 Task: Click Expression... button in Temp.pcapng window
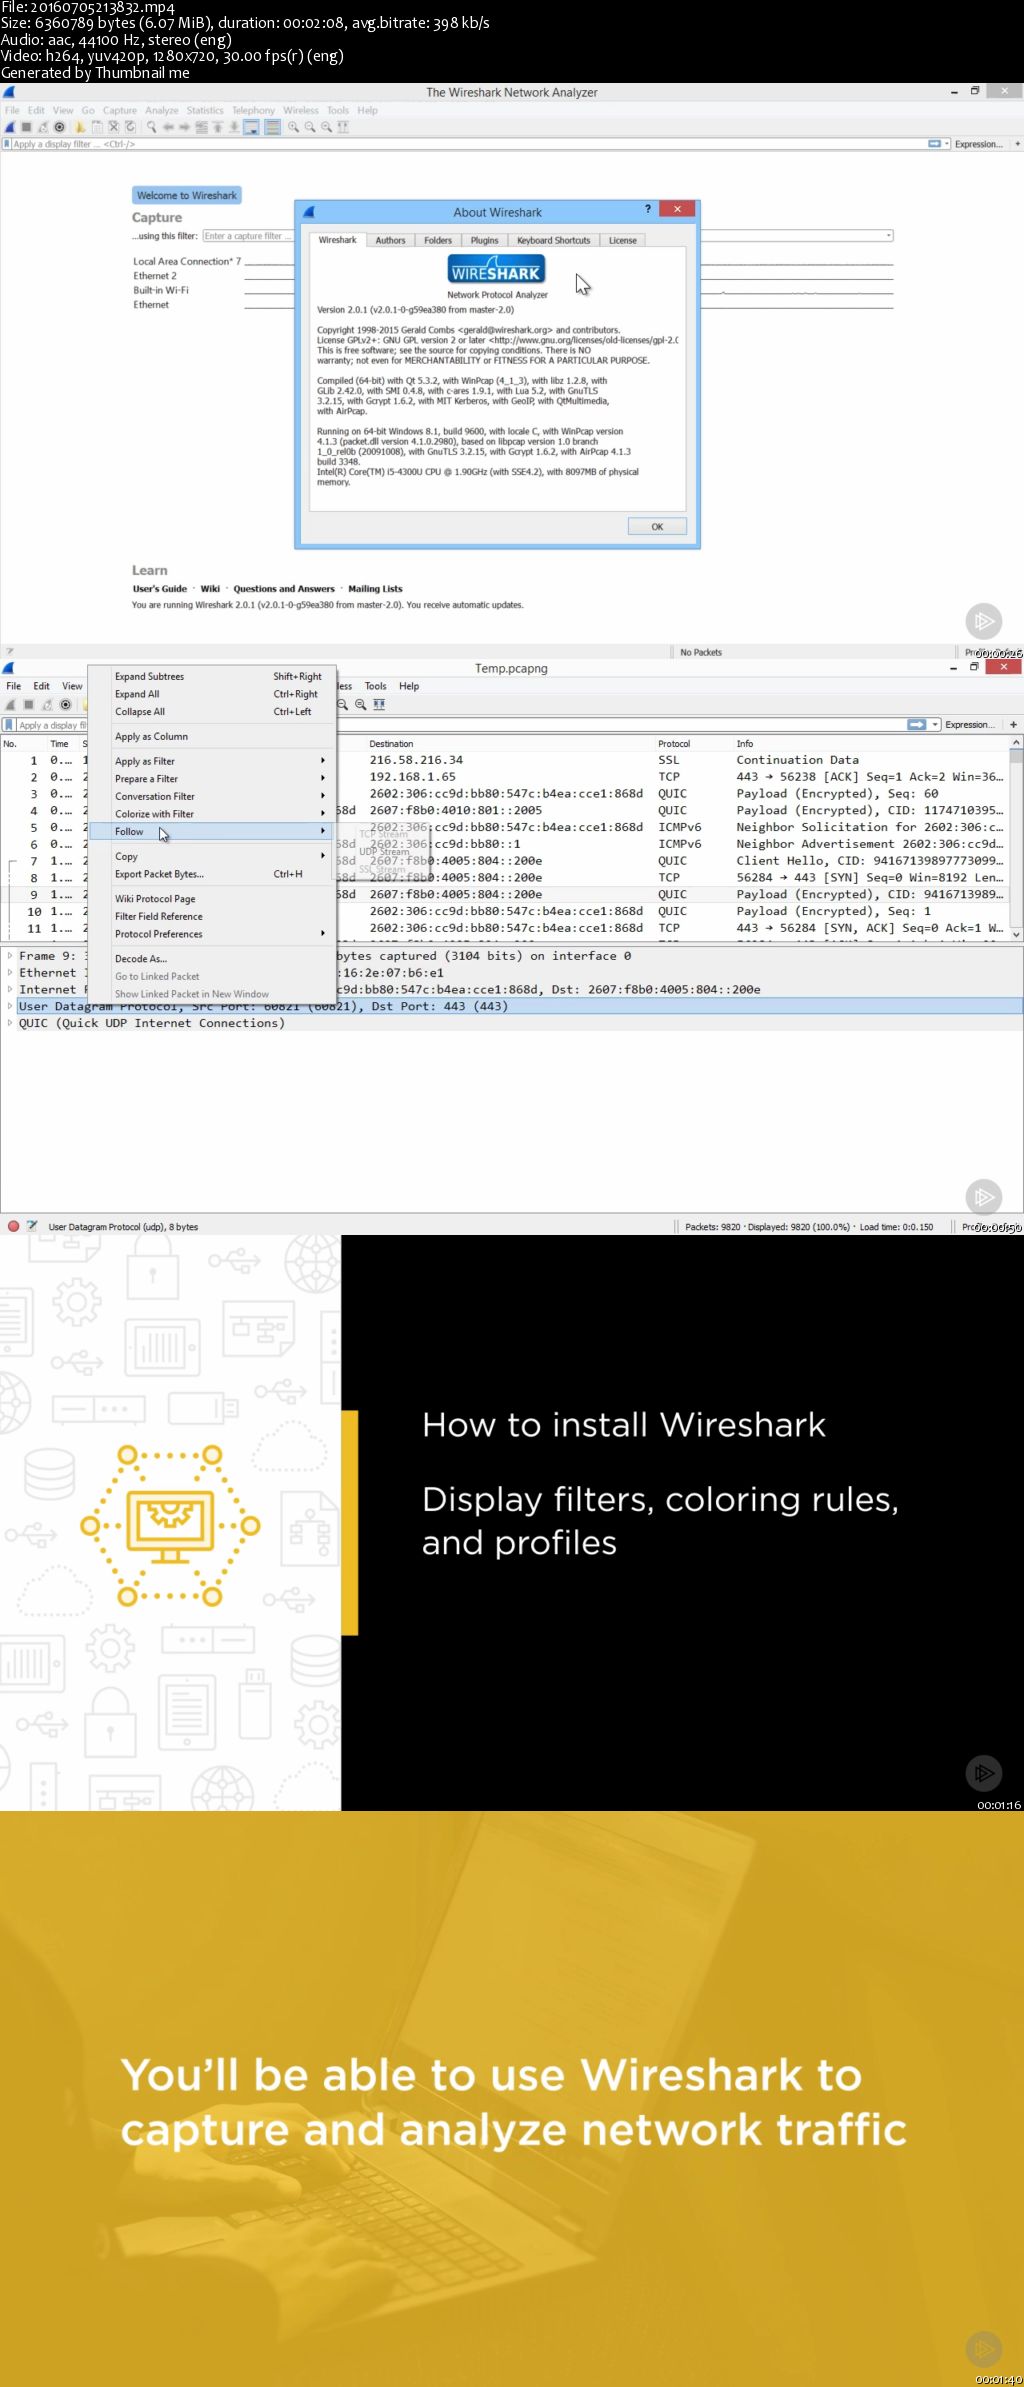tap(969, 725)
